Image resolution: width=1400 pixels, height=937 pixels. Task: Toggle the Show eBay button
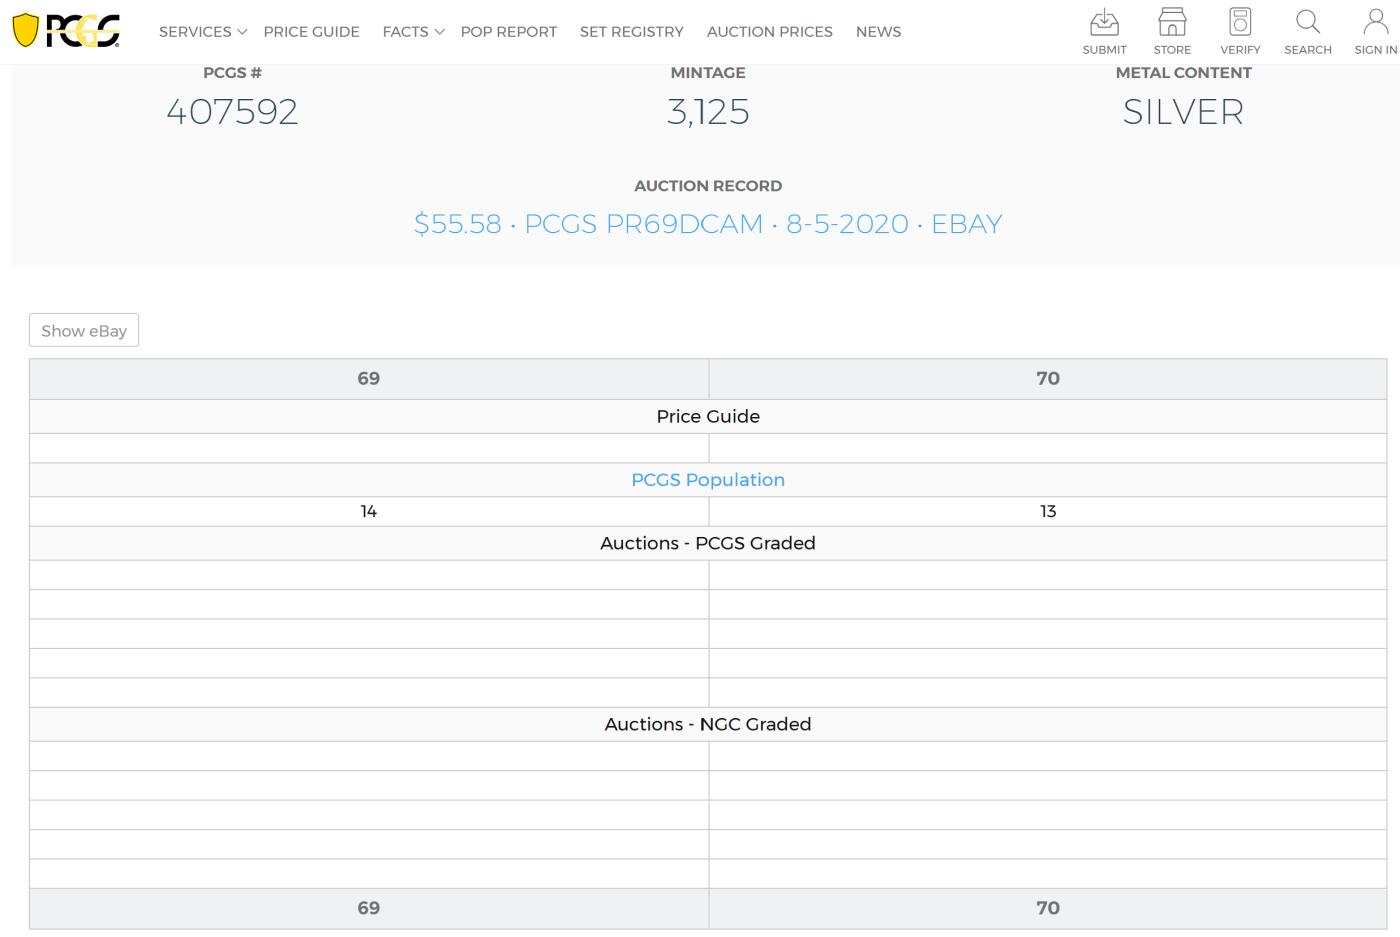pos(84,331)
